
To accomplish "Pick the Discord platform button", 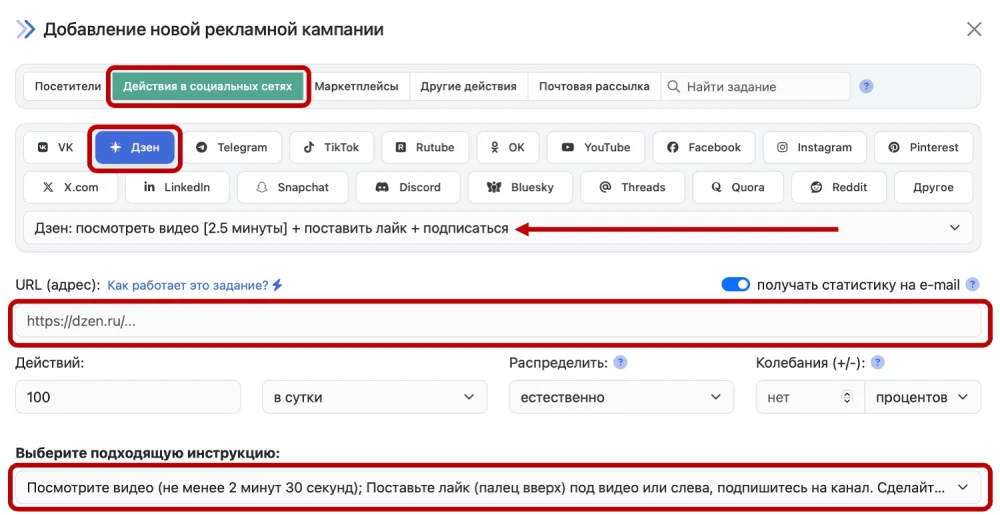I will pyautogui.click(x=408, y=187).
